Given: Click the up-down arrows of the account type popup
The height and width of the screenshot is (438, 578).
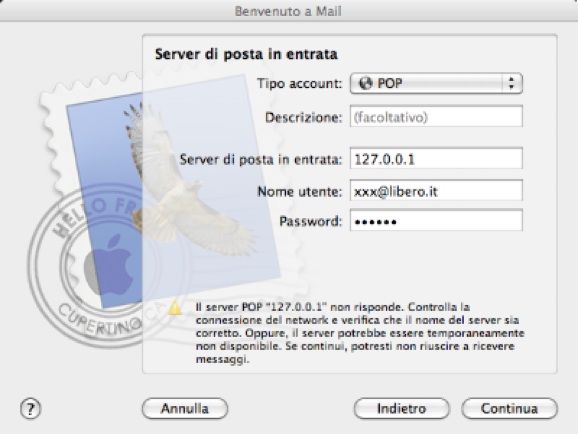Looking at the screenshot, I should tap(511, 83).
